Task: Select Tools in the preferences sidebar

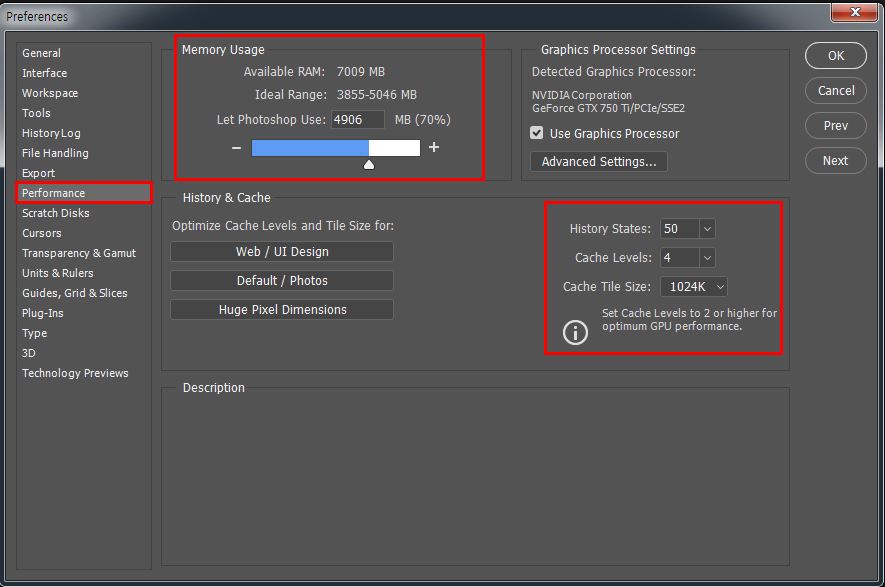Action: click(x=36, y=113)
